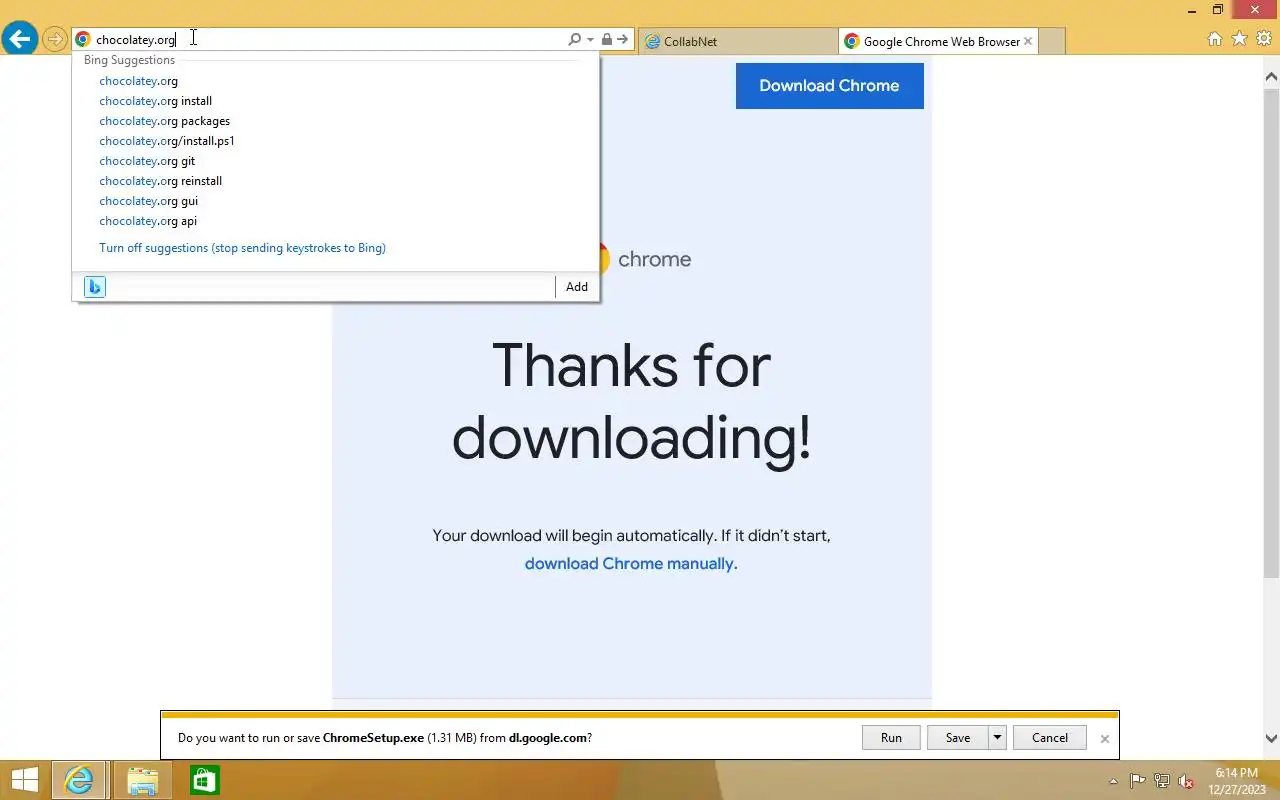Click the muted volume tray icon
Viewport: 1280px width, 800px height.
[1186, 781]
